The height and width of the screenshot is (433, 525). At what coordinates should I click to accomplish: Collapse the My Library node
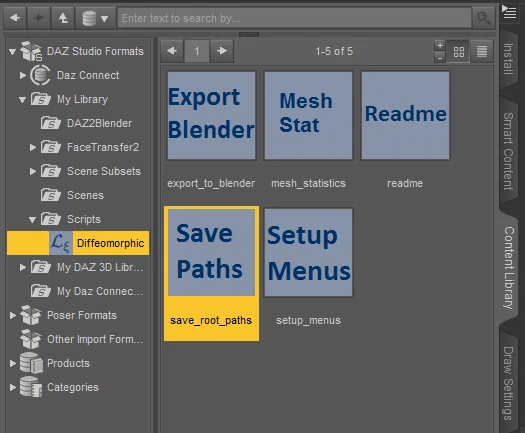(22, 99)
